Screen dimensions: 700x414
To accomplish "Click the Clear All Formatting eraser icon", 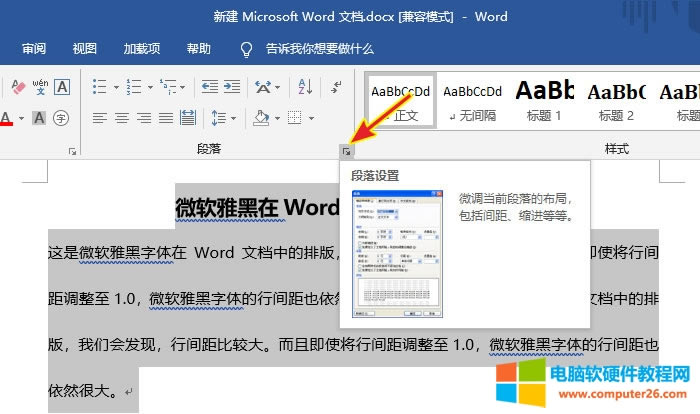I will click(16, 87).
